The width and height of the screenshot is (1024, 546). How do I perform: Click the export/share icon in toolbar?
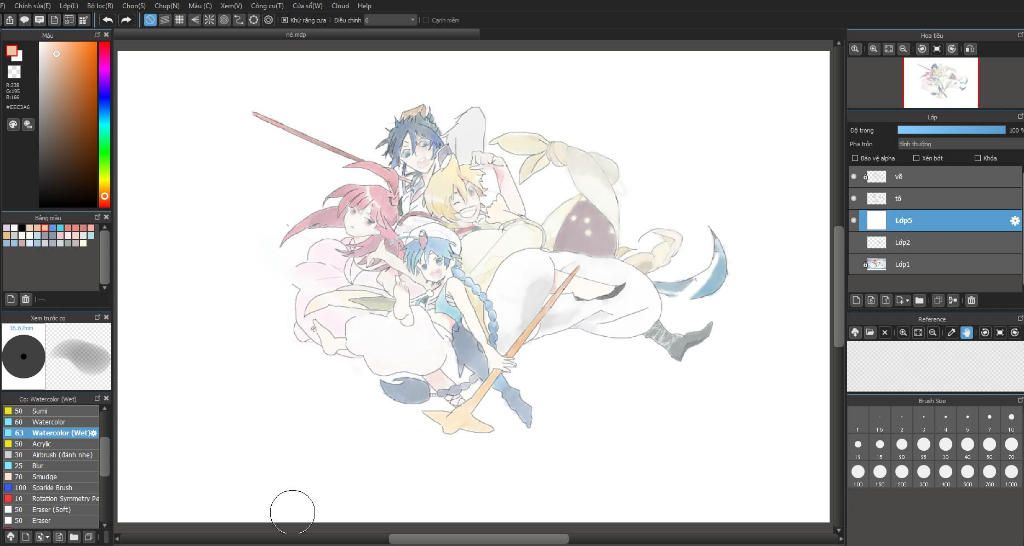[10, 20]
